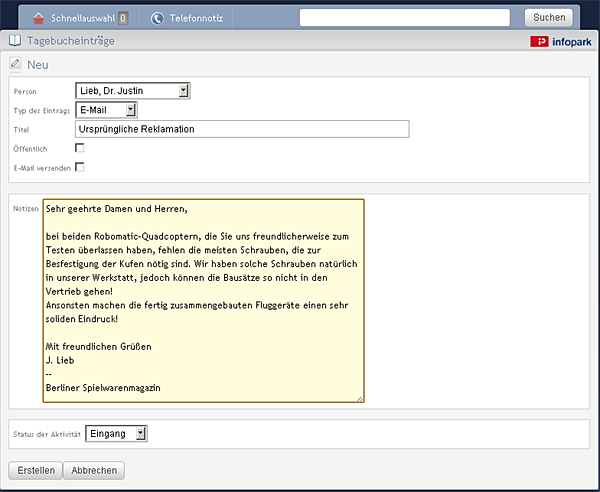Click the Suchen button
600x492 pixels.
pos(549,18)
